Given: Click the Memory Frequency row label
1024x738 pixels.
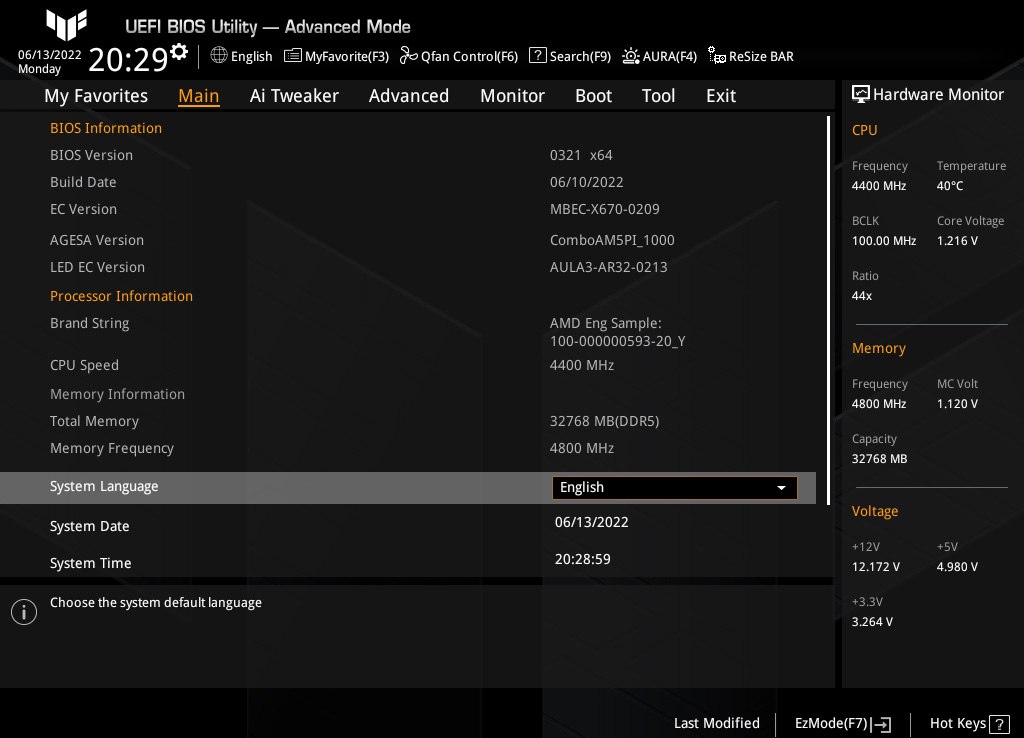Looking at the screenshot, I should [x=112, y=449].
